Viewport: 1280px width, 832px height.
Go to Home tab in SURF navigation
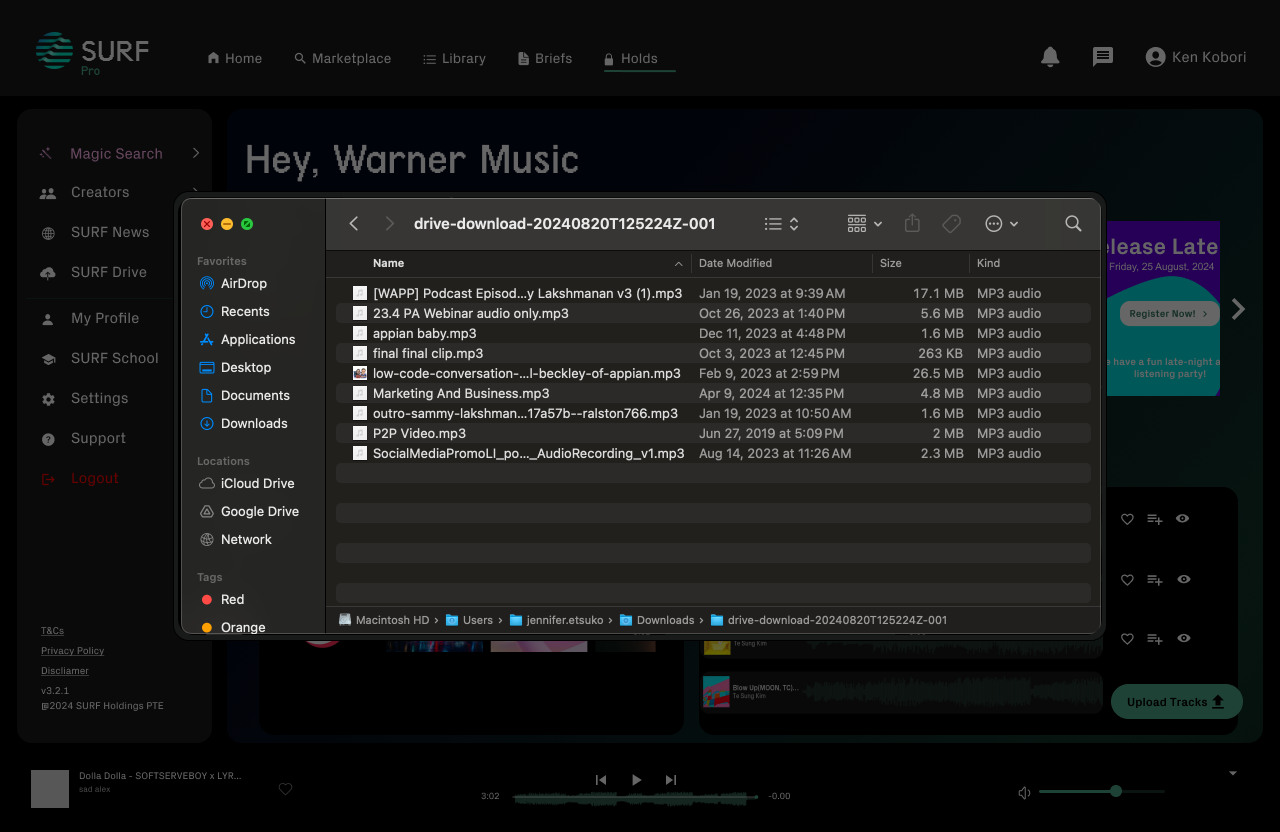tap(234, 58)
